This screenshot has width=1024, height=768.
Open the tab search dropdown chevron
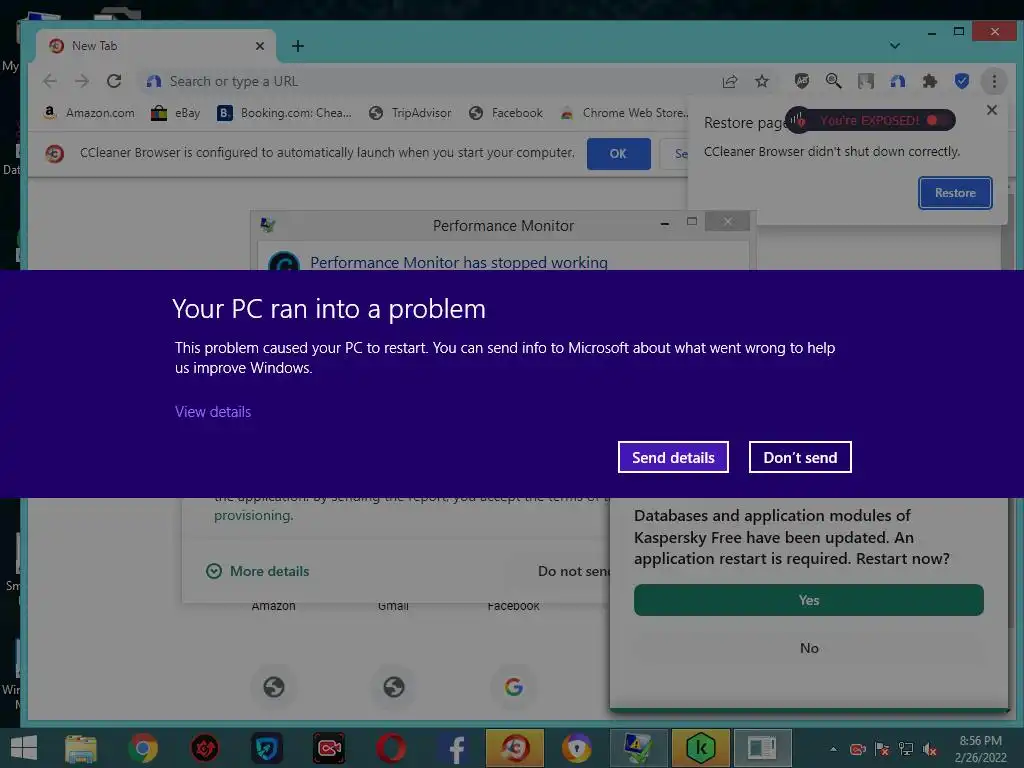[895, 46]
